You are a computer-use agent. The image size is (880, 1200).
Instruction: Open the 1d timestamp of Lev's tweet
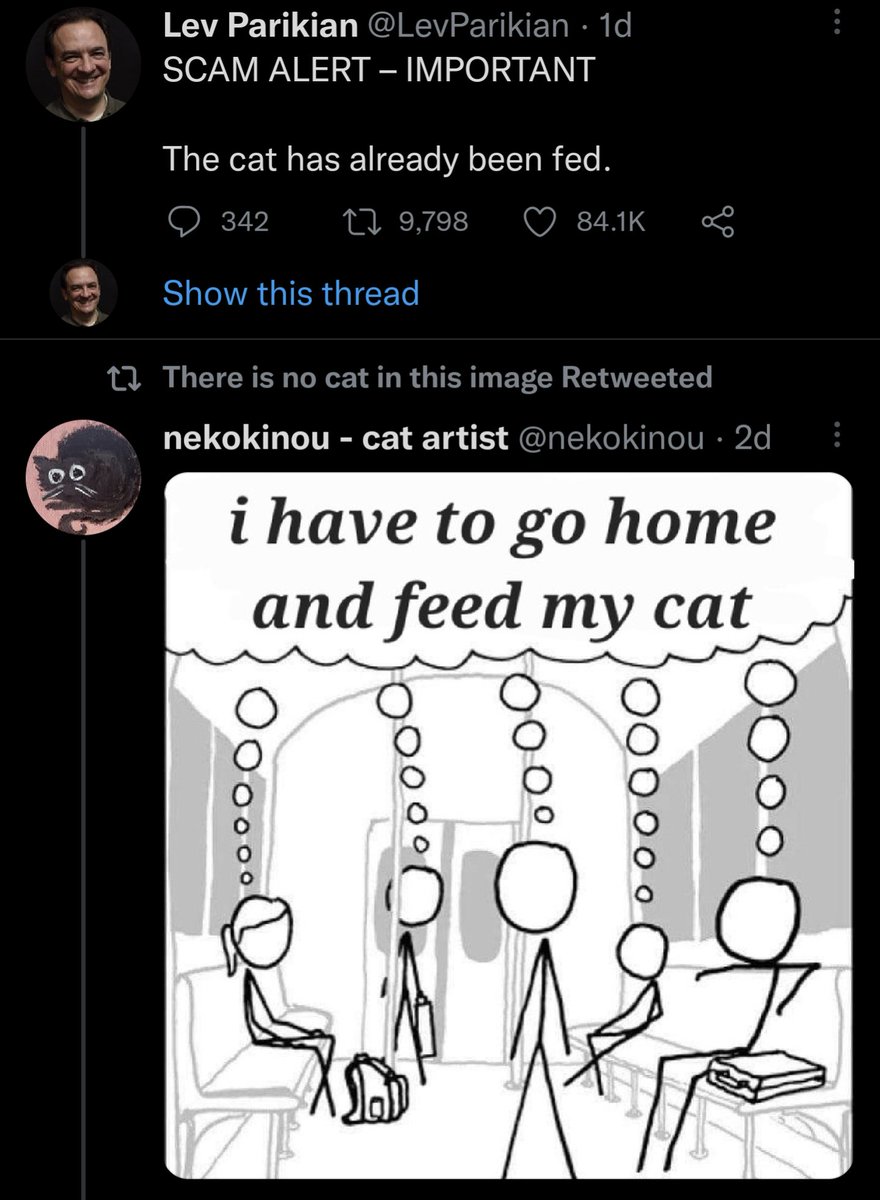click(x=614, y=27)
